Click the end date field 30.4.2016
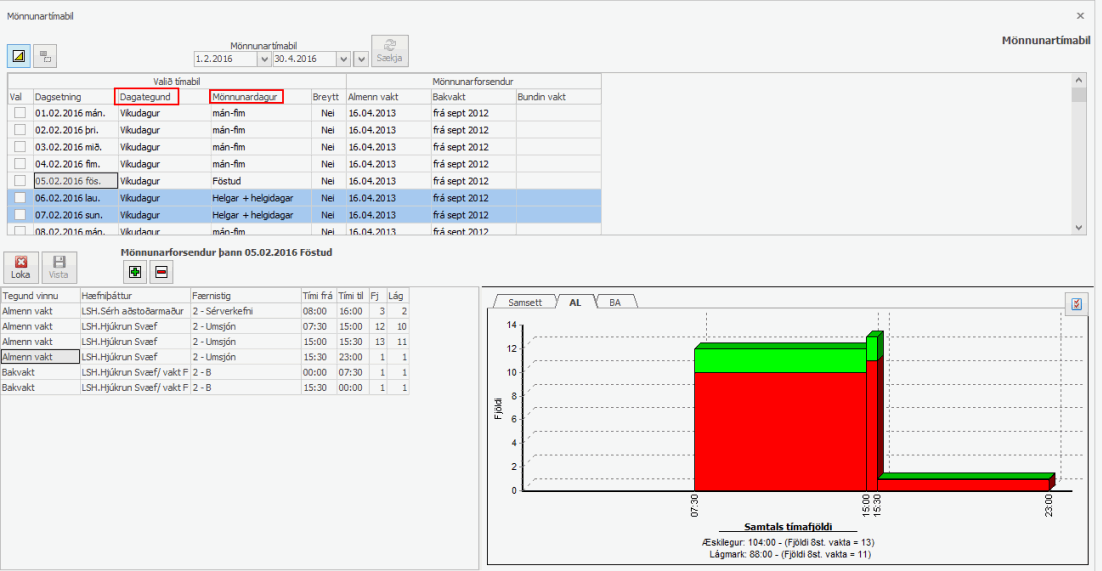This screenshot has width=1102, height=571. (305, 59)
